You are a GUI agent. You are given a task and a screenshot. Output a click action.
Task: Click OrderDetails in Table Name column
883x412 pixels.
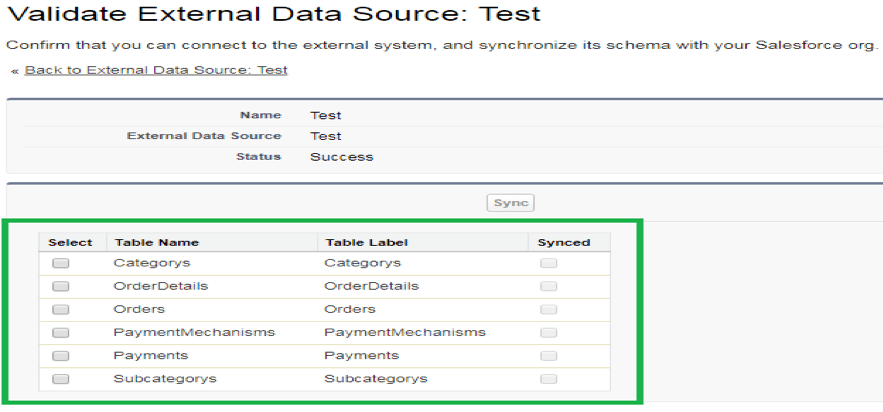coord(160,286)
